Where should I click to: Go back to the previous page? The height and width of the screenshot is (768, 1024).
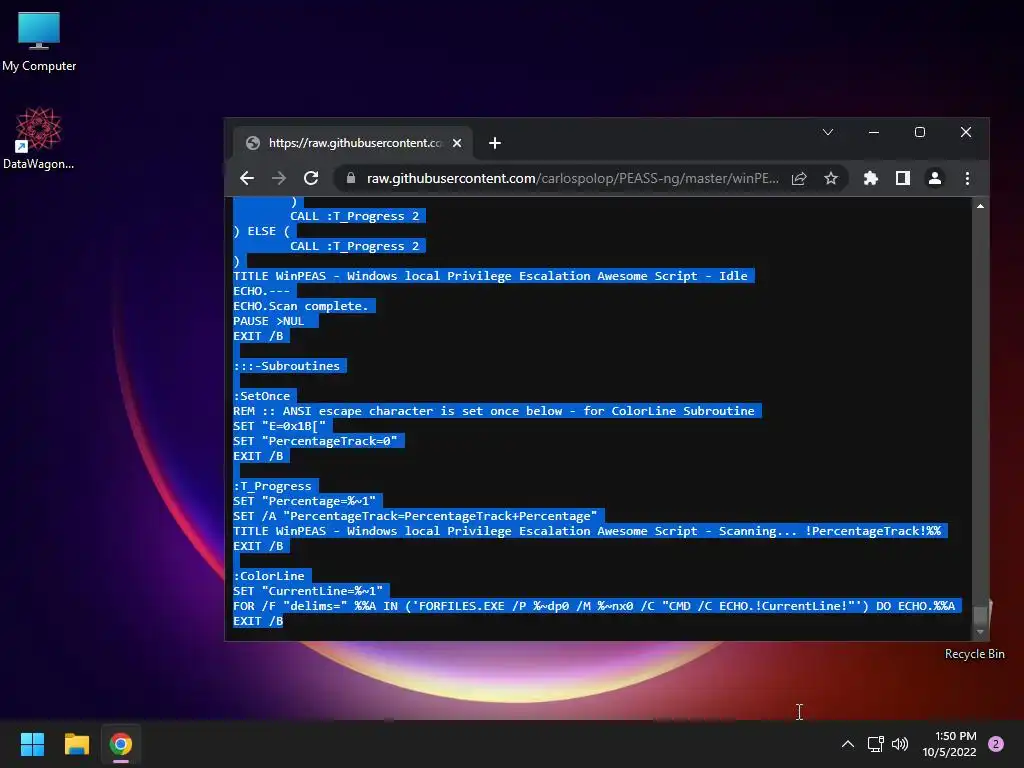pyautogui.click(x=247, y=178)
